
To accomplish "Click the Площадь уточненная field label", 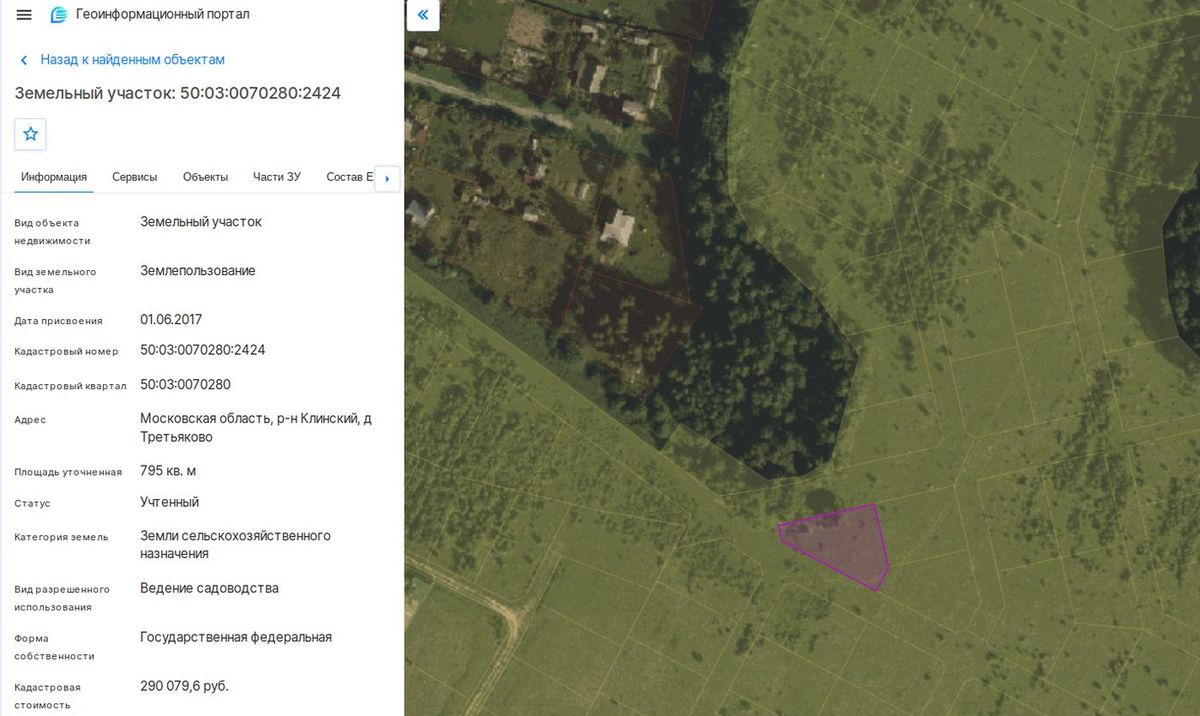I will [x=68, y=472].
